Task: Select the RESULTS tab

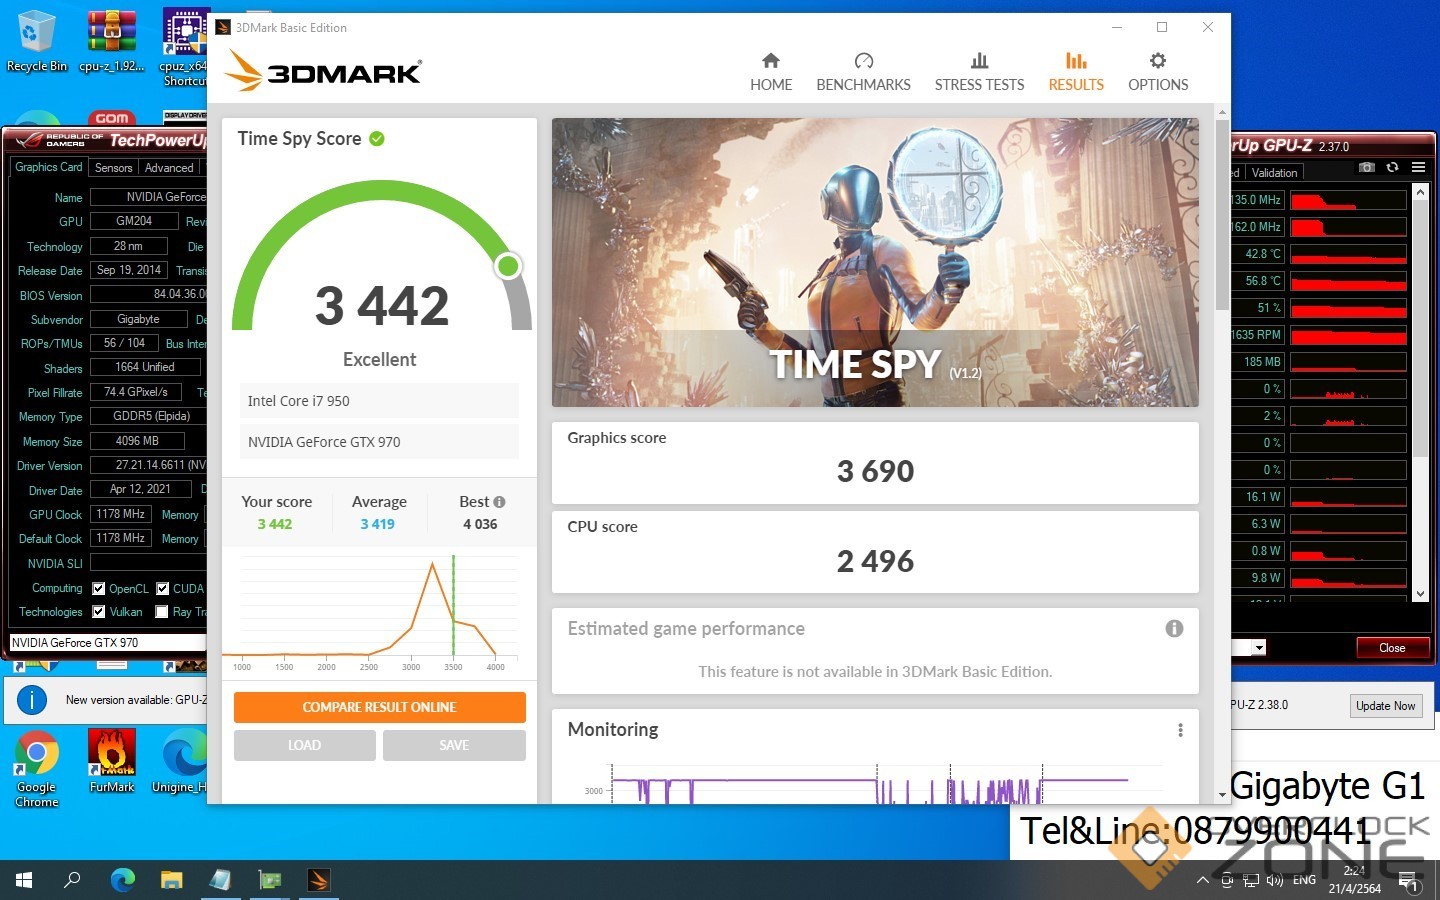Action: tap(1076, 72)
